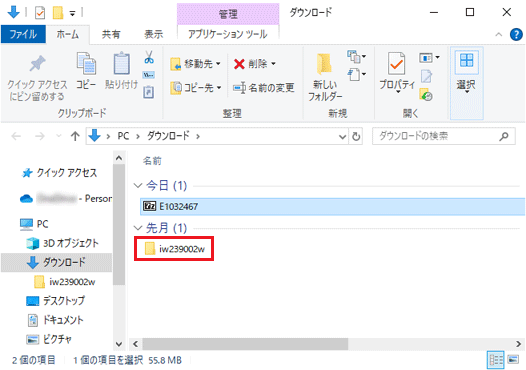526x370 pixels.
Task: Switch to the Home (ホーム) tab
Action: click(x=68, y=34)
